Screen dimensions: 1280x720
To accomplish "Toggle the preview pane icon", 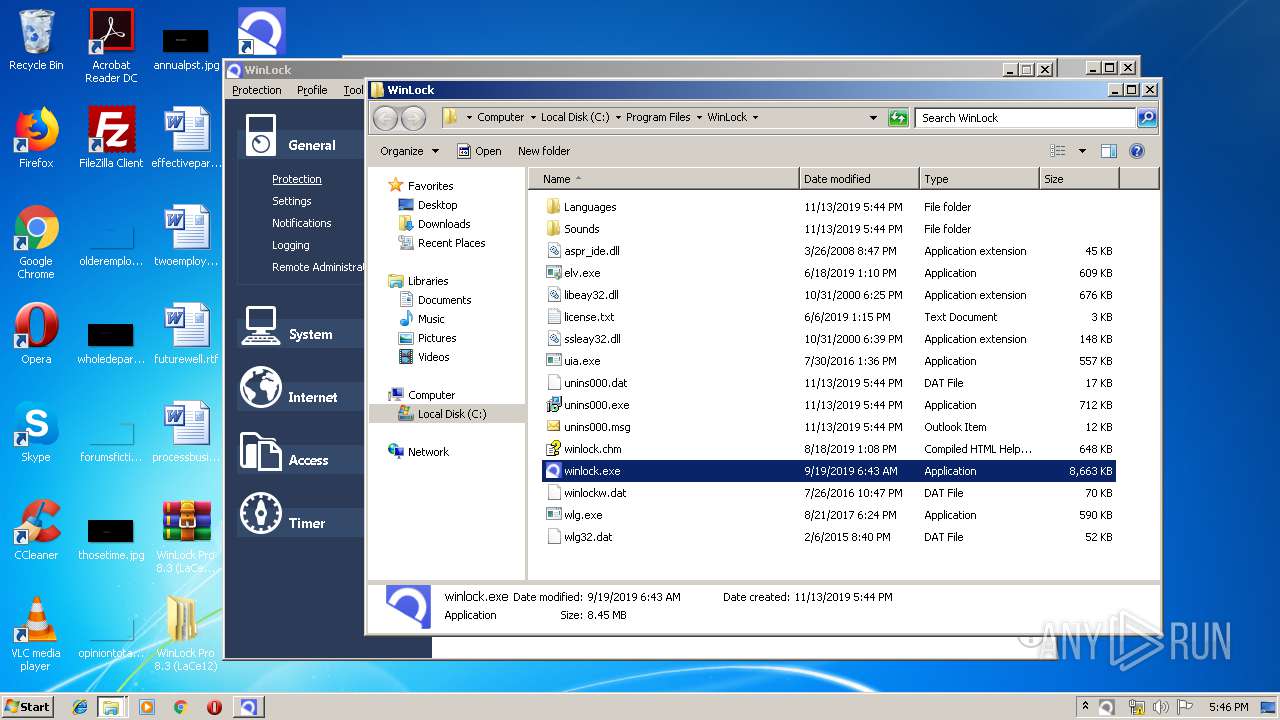I will 1108,151.
